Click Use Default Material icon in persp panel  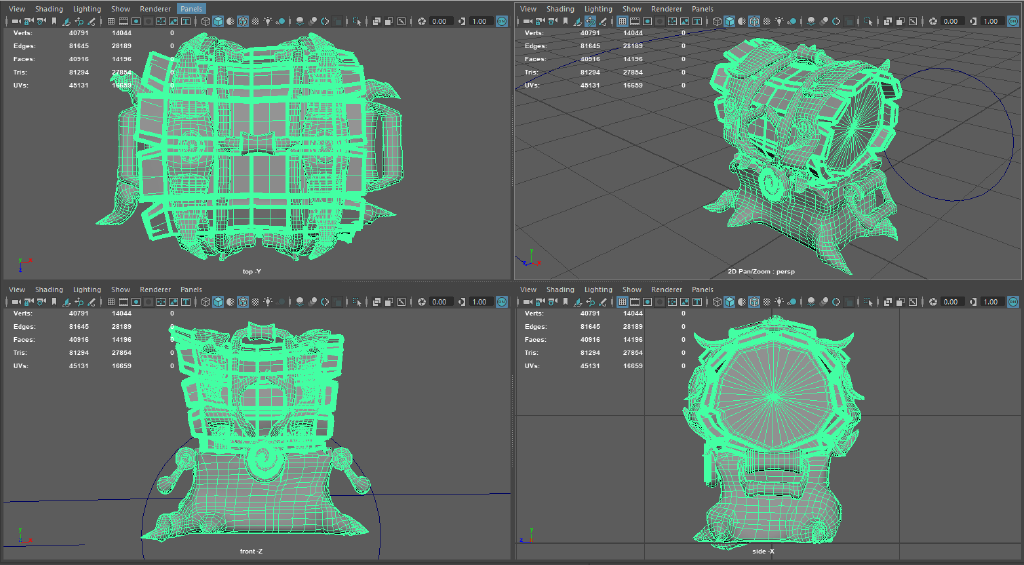(x=741, y=21)
